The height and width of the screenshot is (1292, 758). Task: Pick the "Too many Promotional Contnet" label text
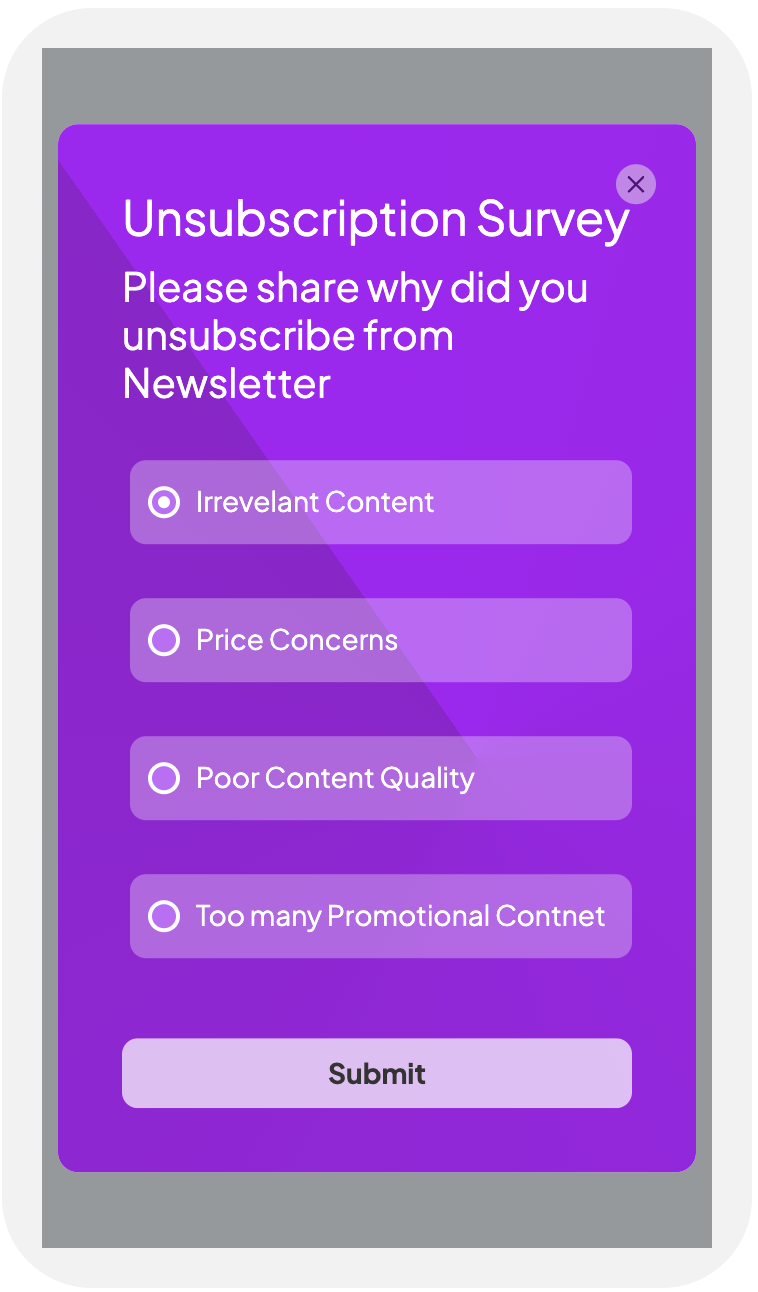click(400, 917)
